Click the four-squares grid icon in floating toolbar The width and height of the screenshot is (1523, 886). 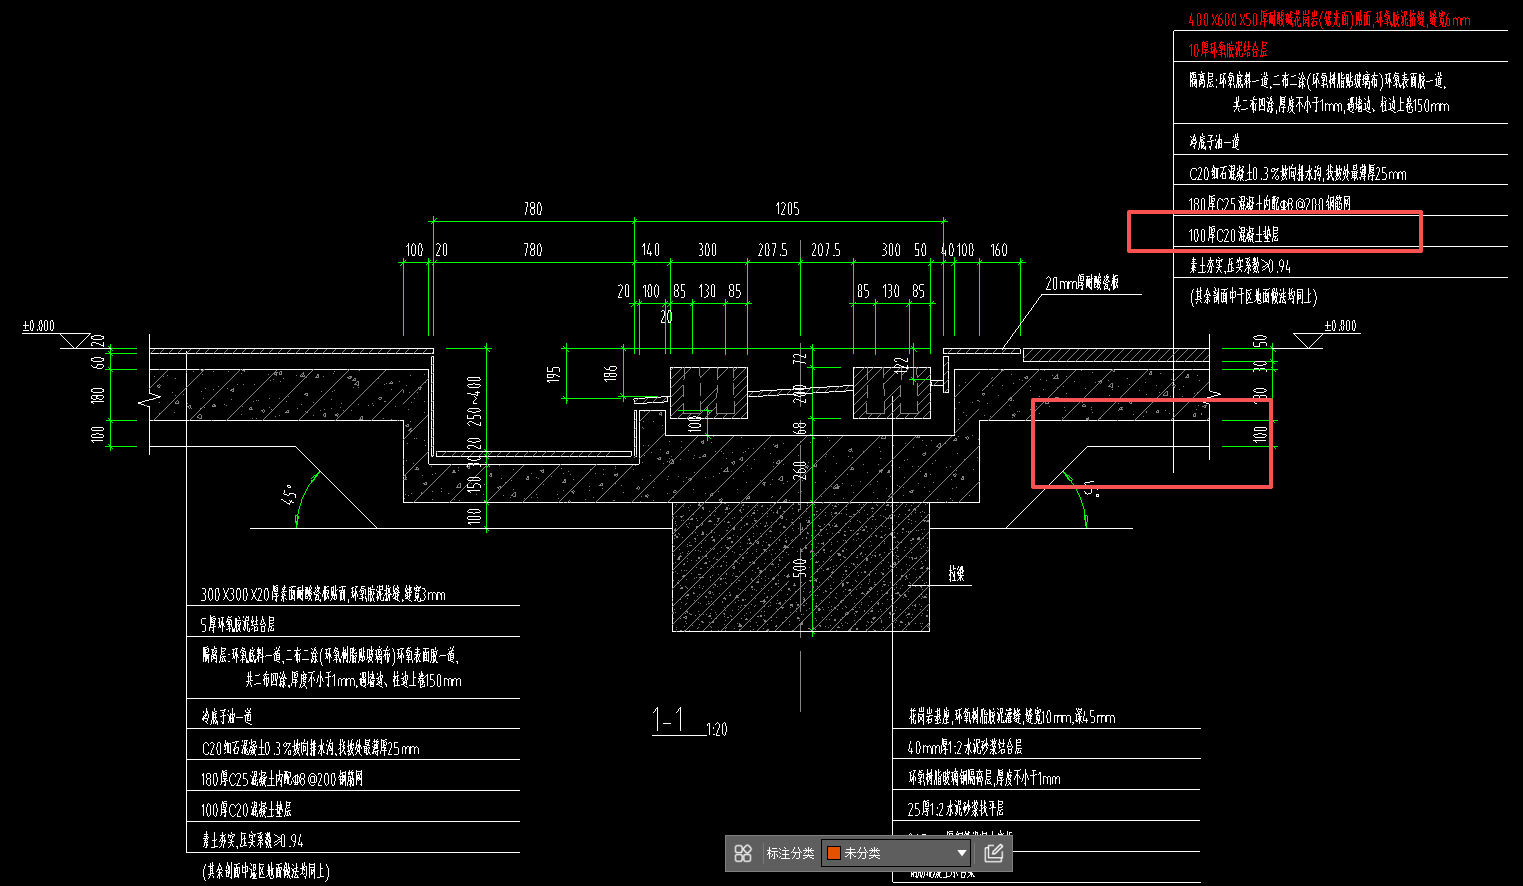[743, 853]
